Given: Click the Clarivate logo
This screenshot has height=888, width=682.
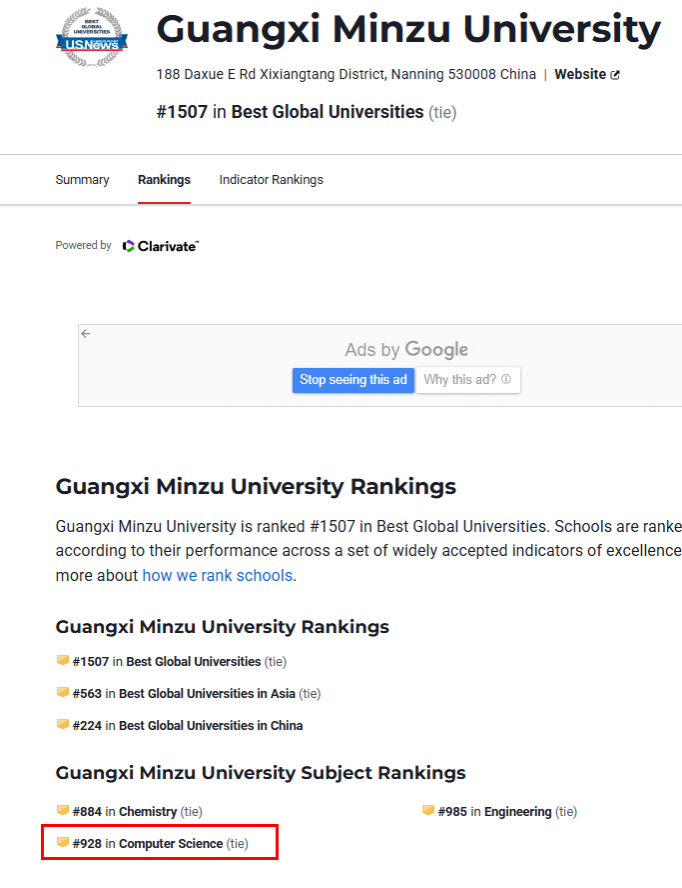Looking at the screenshot, I should point(161,246).
